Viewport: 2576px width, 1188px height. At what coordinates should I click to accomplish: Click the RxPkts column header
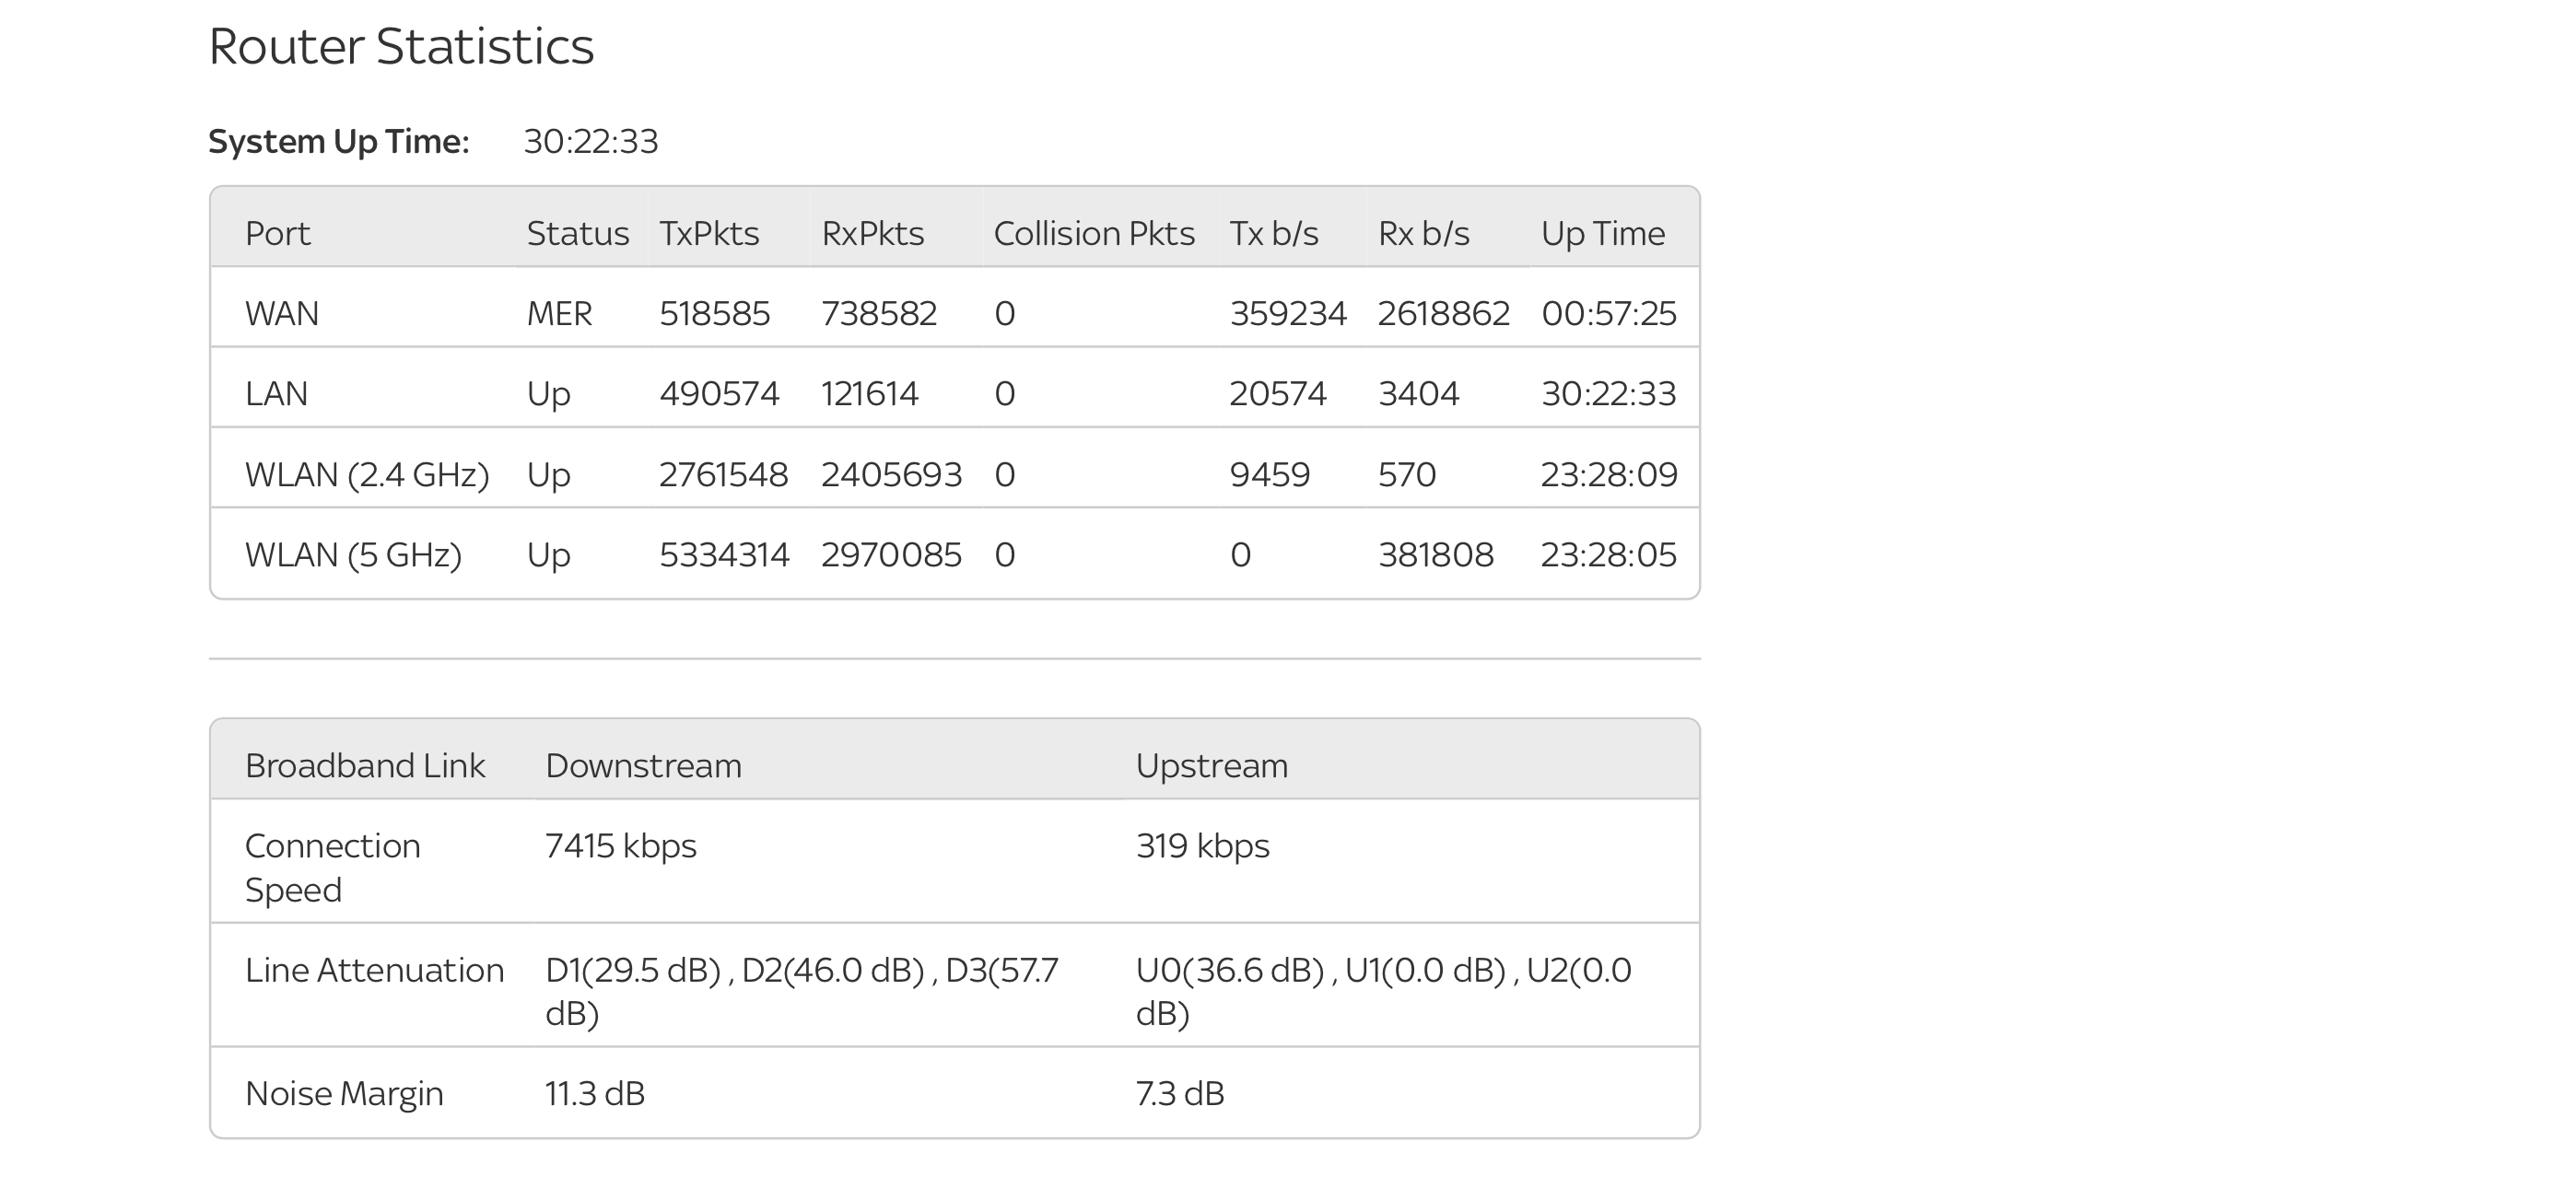coord(872,234)
